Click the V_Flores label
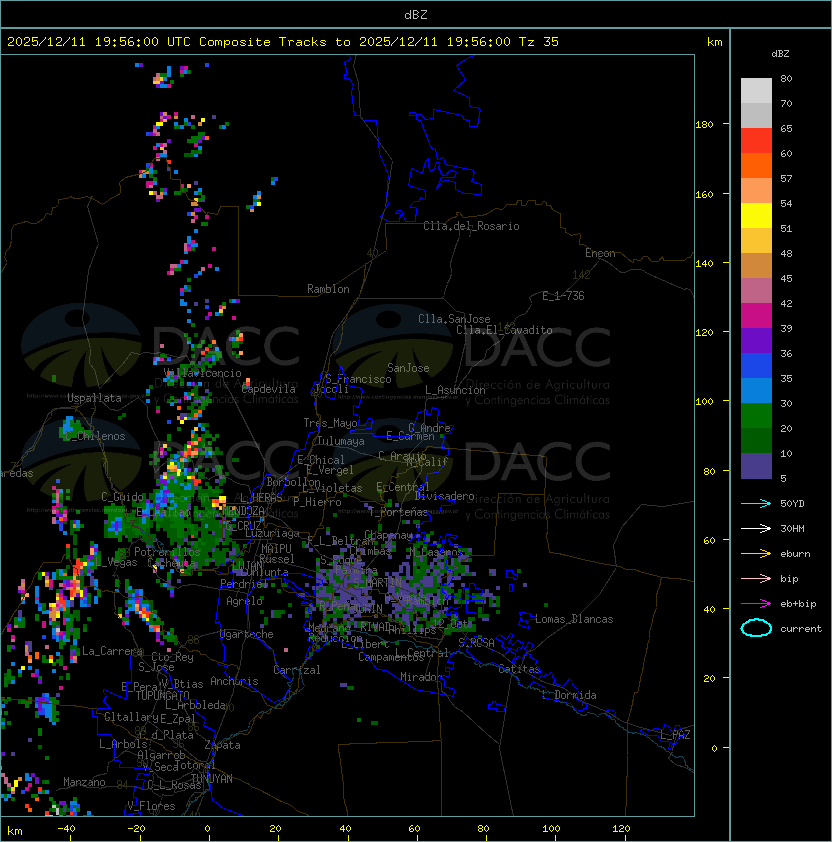 coord(151,805)
